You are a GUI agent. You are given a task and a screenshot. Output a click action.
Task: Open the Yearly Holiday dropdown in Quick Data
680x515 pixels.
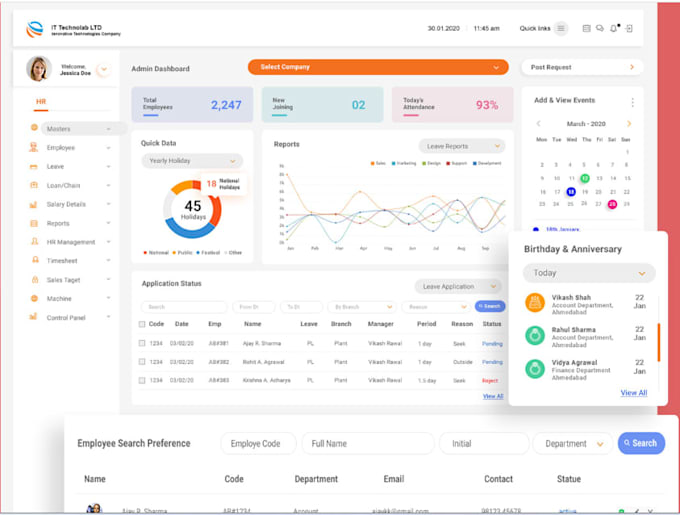[x=192, y=161]
